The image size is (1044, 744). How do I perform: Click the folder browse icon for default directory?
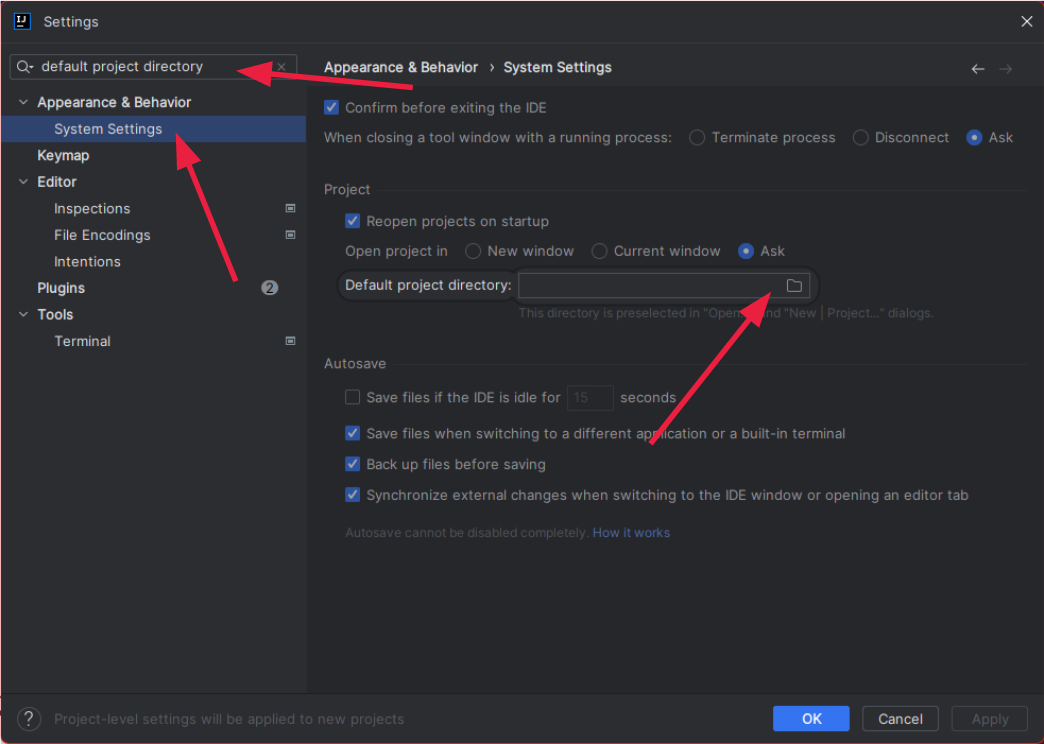794,286
